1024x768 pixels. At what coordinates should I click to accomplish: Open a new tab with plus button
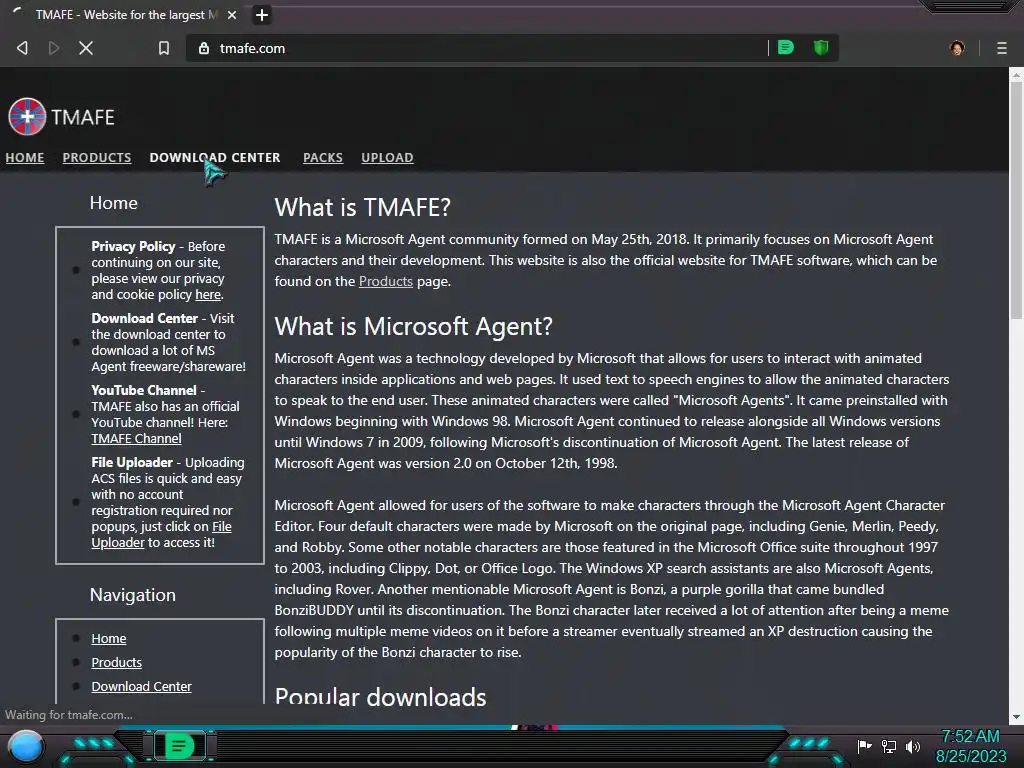pos(262,15)
